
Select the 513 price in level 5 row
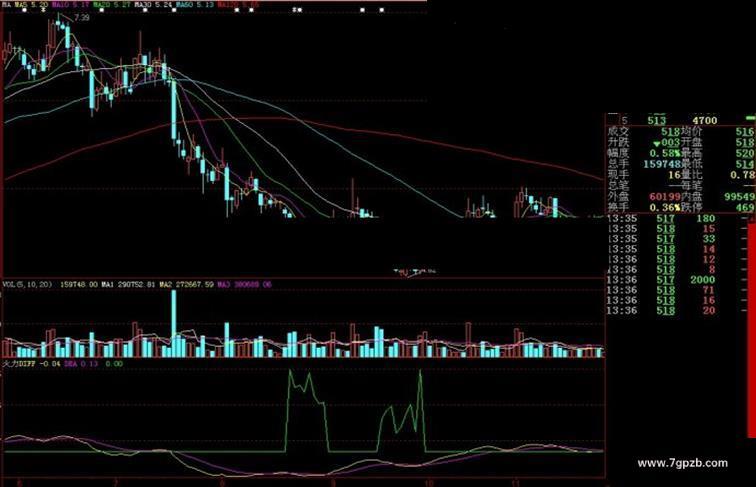click(657, 120)
